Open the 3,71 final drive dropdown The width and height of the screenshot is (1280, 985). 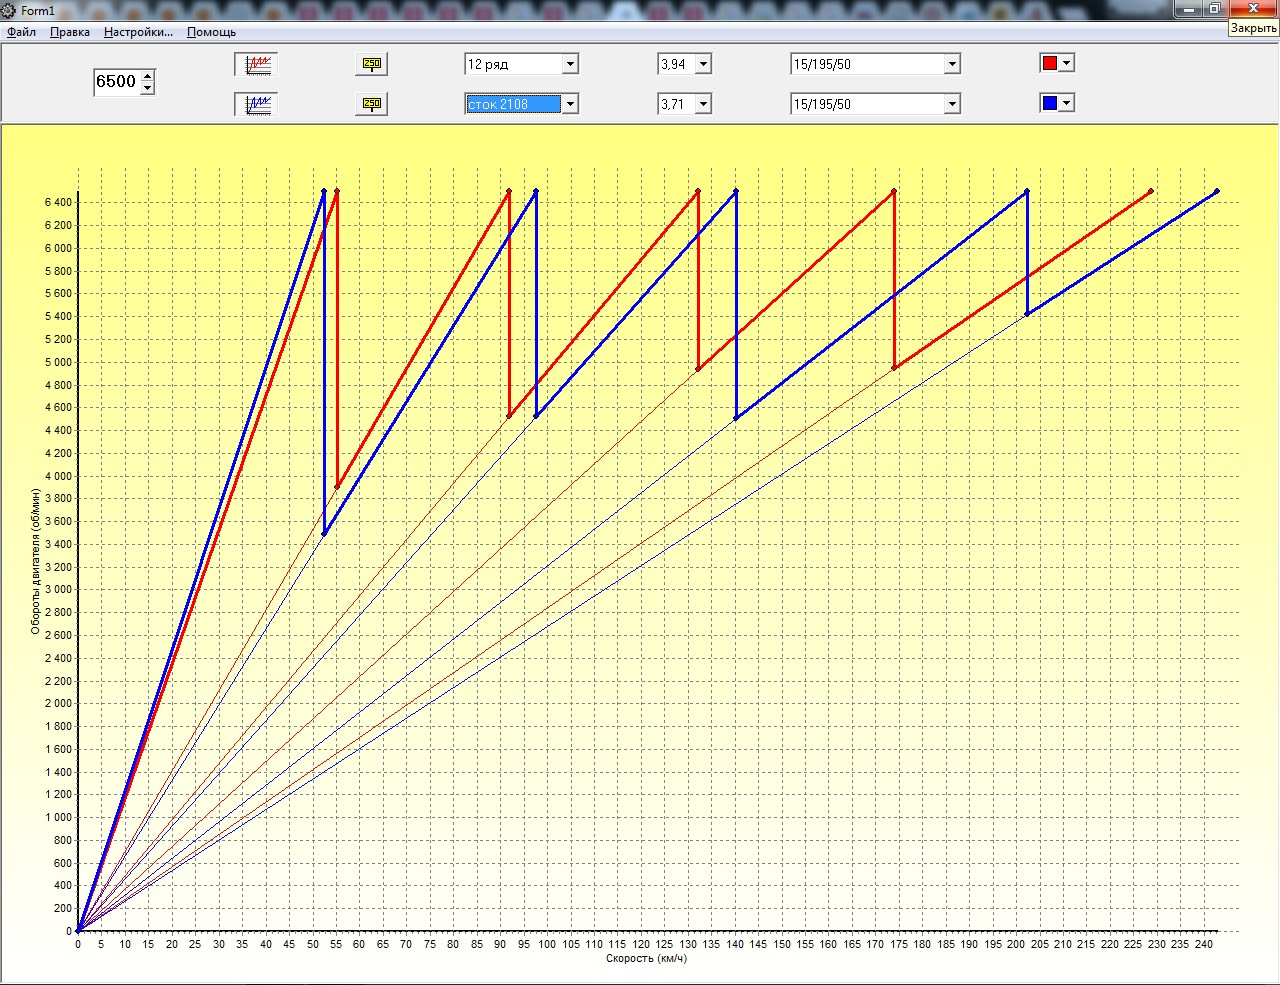click(703, 104)
